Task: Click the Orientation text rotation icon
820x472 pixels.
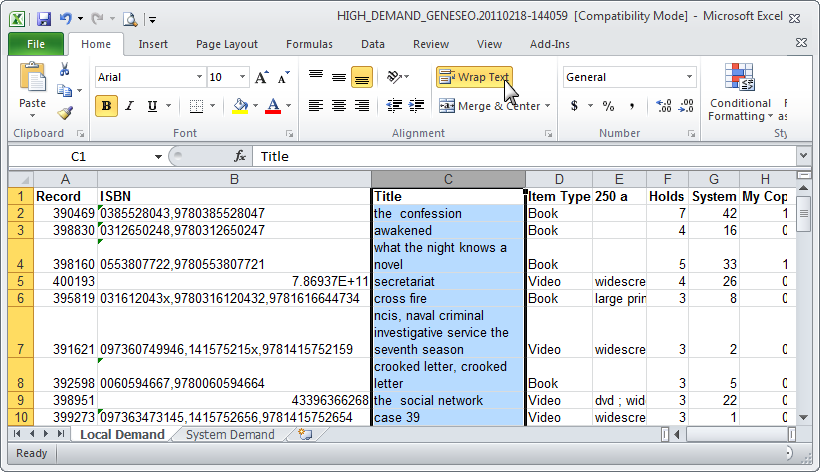Action: coord(394,77)
